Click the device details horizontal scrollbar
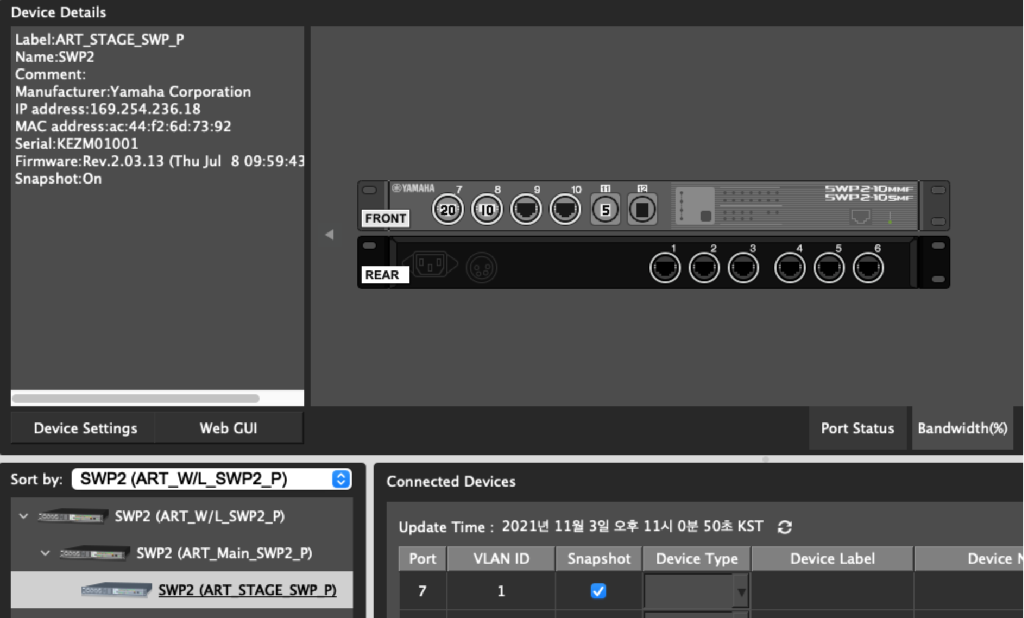The width and height of the screenshot is (1024, 618). 136,398
